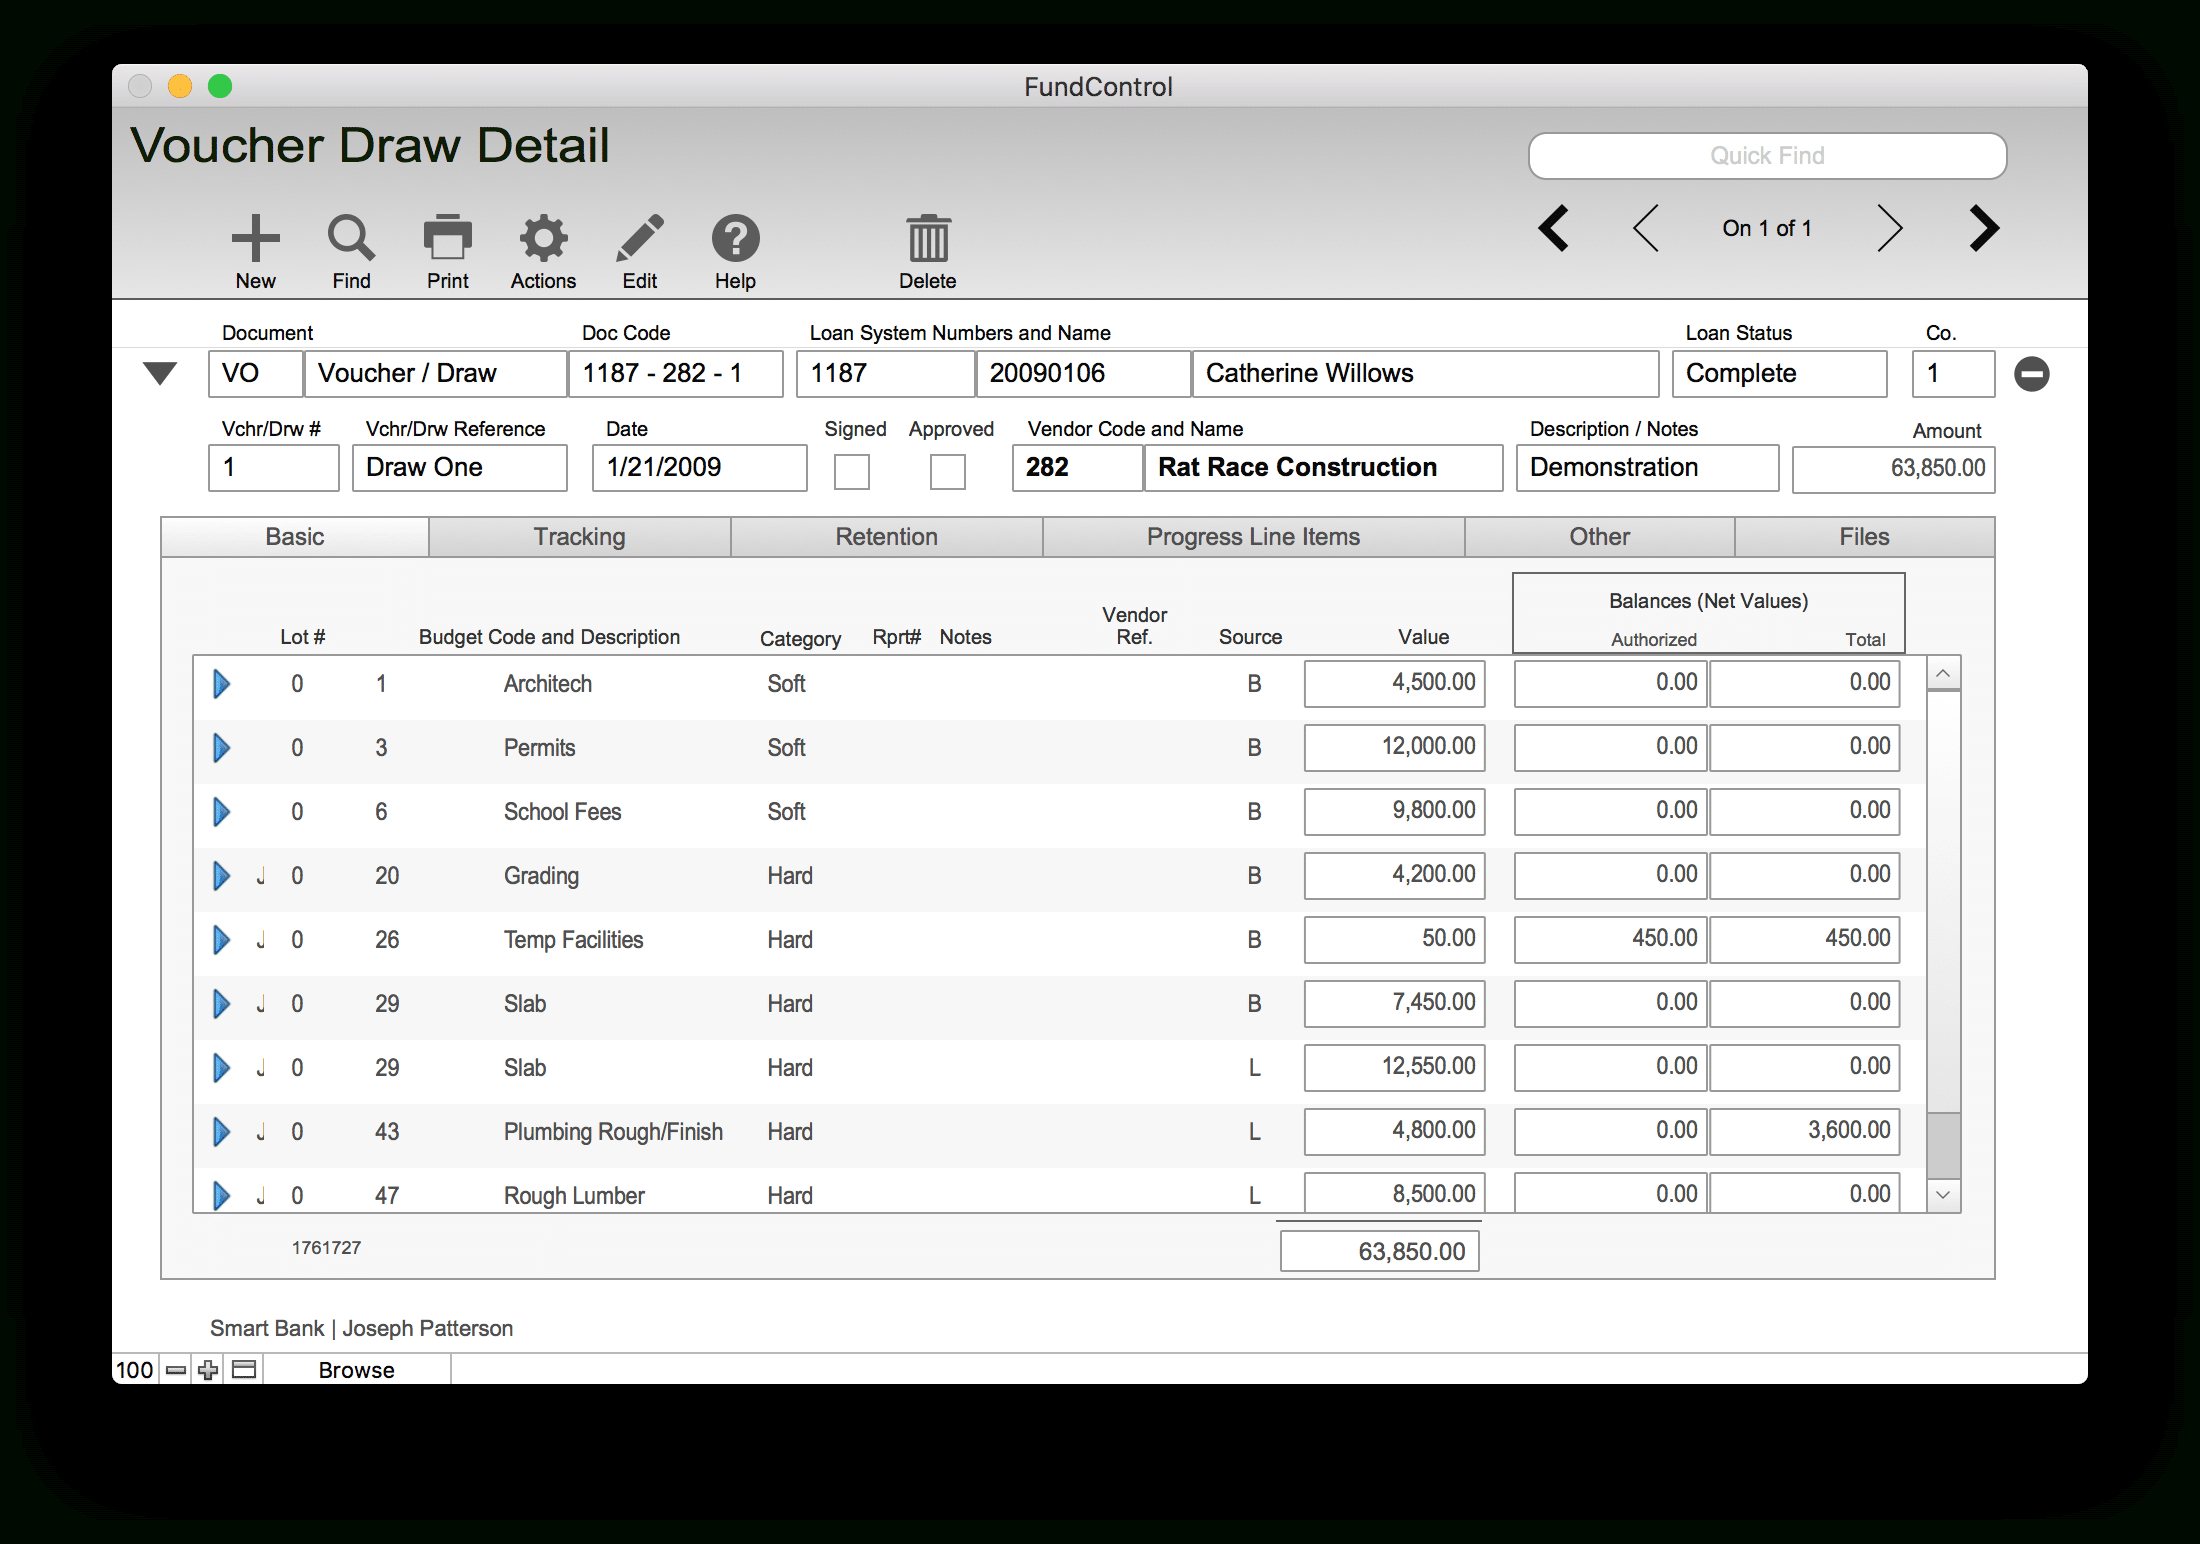
Task: Open the Actions gear menu
Action: click(543, 238)
